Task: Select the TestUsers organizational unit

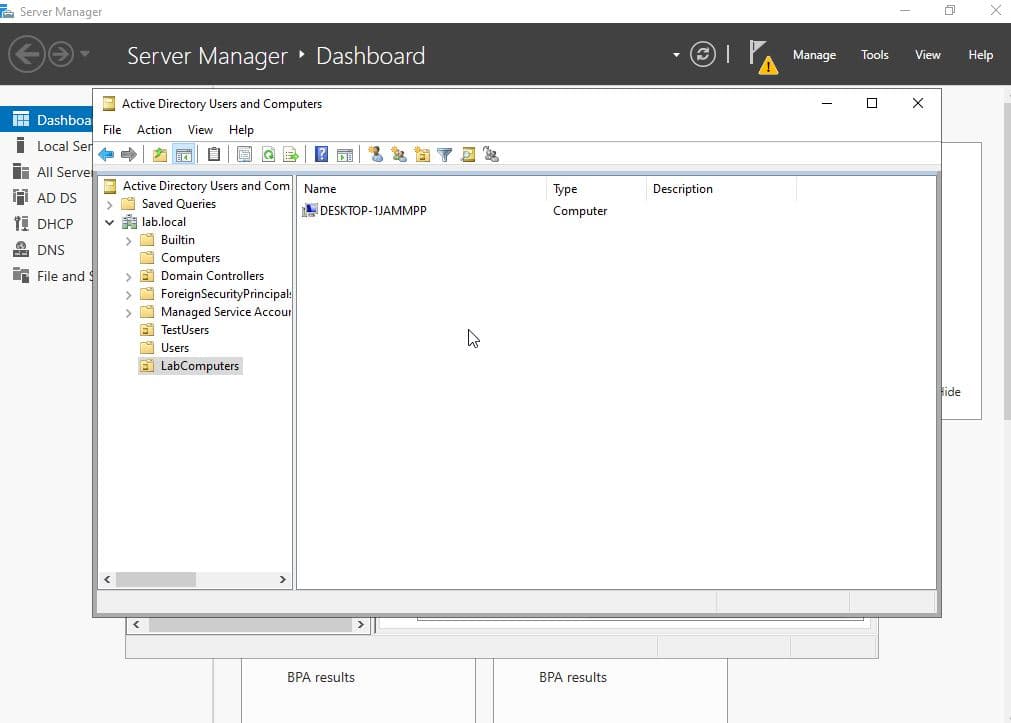Action: click(x=184, y=330)
